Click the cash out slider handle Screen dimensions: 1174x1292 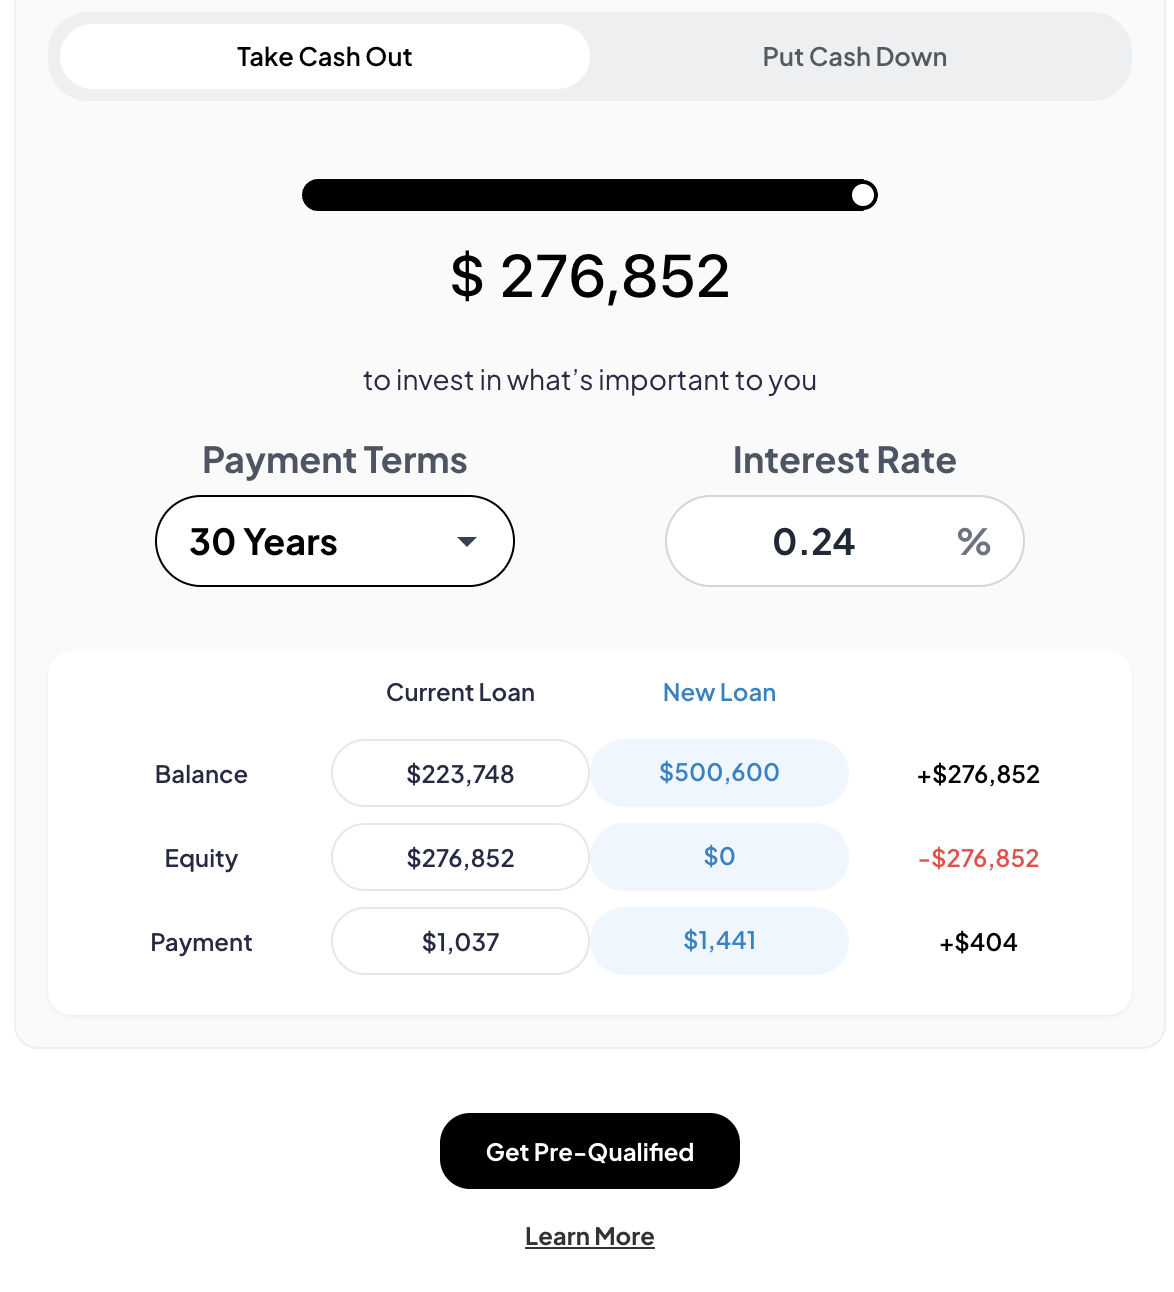863,195
